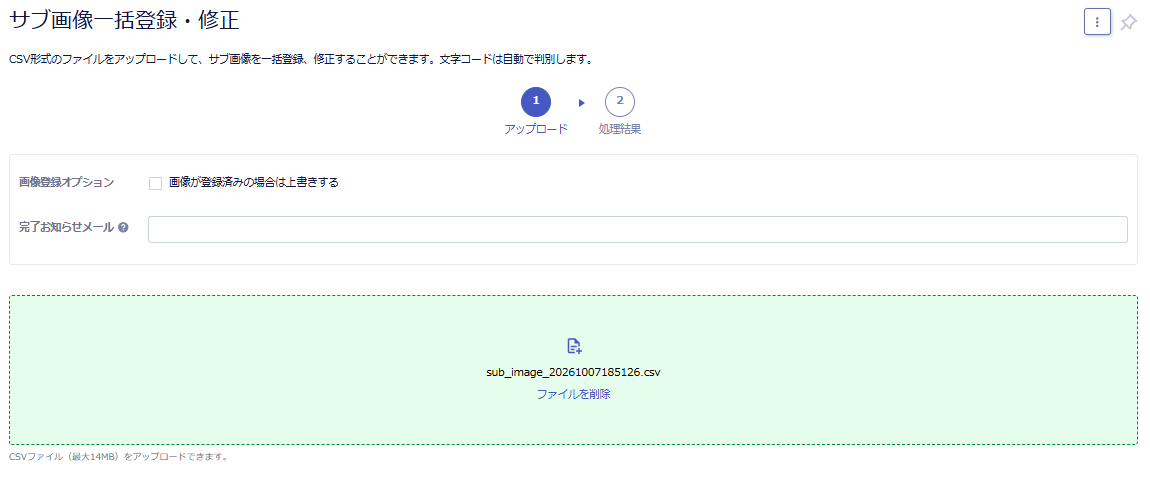
Task: Click the sub_image_20261007185126.csv file name
Action: coord(574,372)
